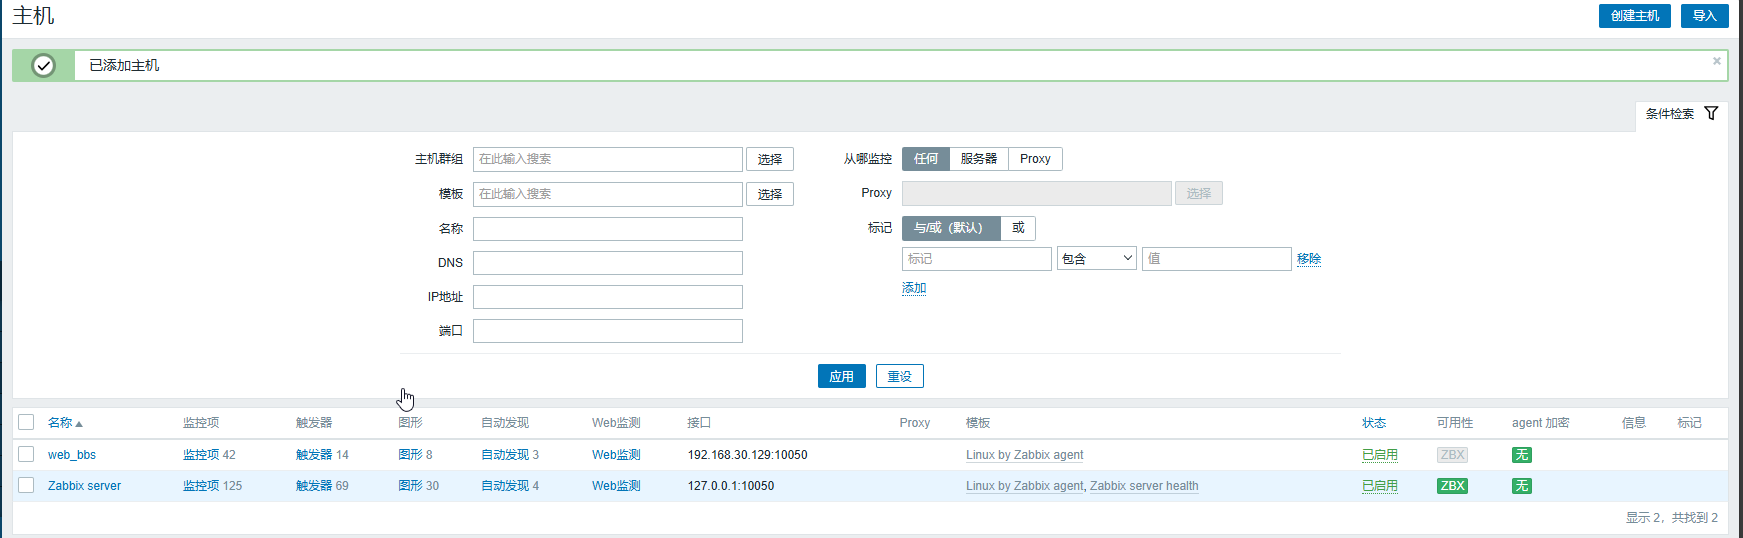Open 监控项 125 for Zabbix server

coord(201,486)
